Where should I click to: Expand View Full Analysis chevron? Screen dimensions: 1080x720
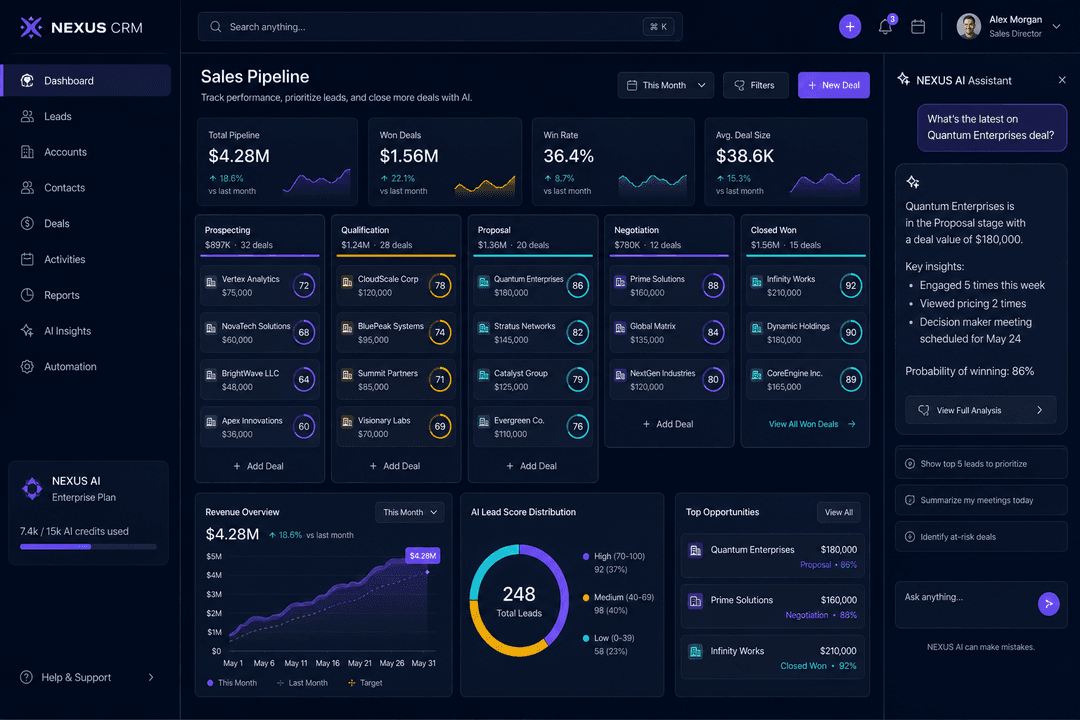(x=1039, y=410)
